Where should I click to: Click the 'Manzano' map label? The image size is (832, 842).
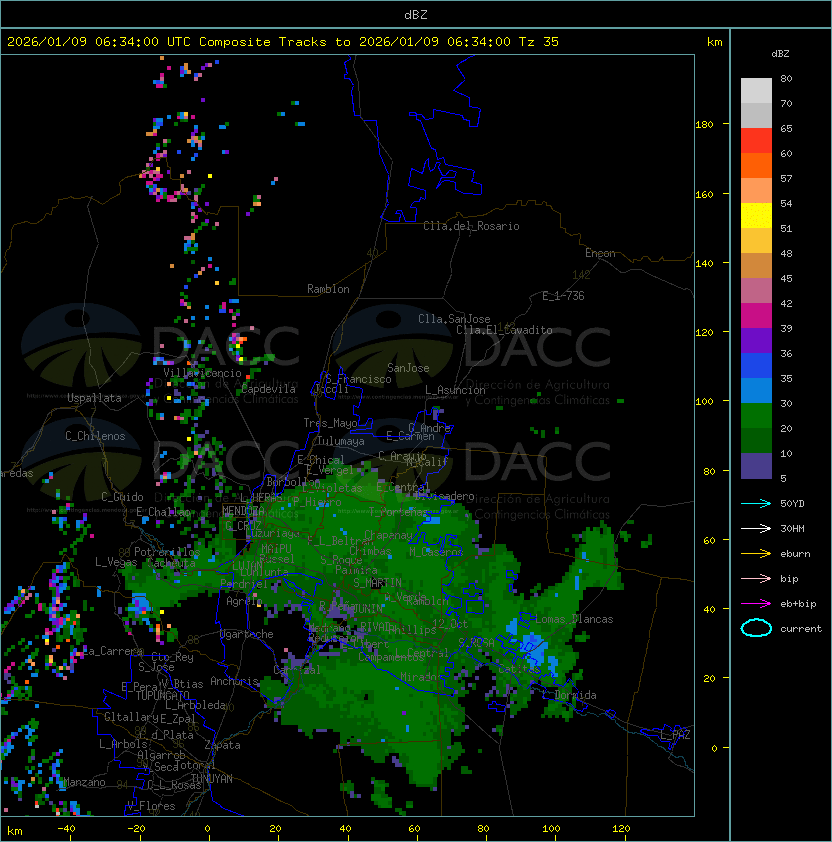84,782
